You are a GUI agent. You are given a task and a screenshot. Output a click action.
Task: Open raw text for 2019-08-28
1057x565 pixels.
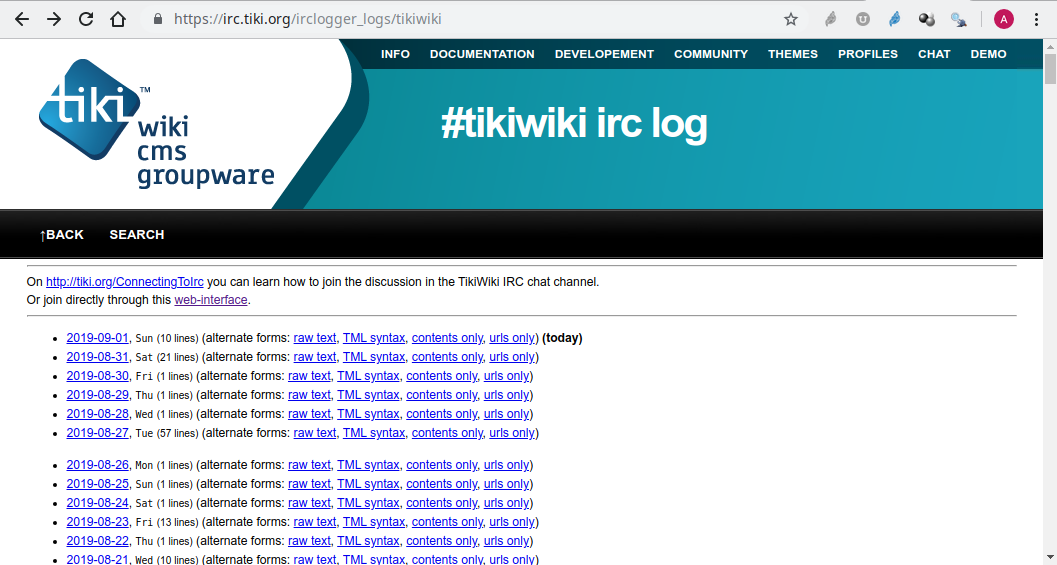click(x=309, y=413)
